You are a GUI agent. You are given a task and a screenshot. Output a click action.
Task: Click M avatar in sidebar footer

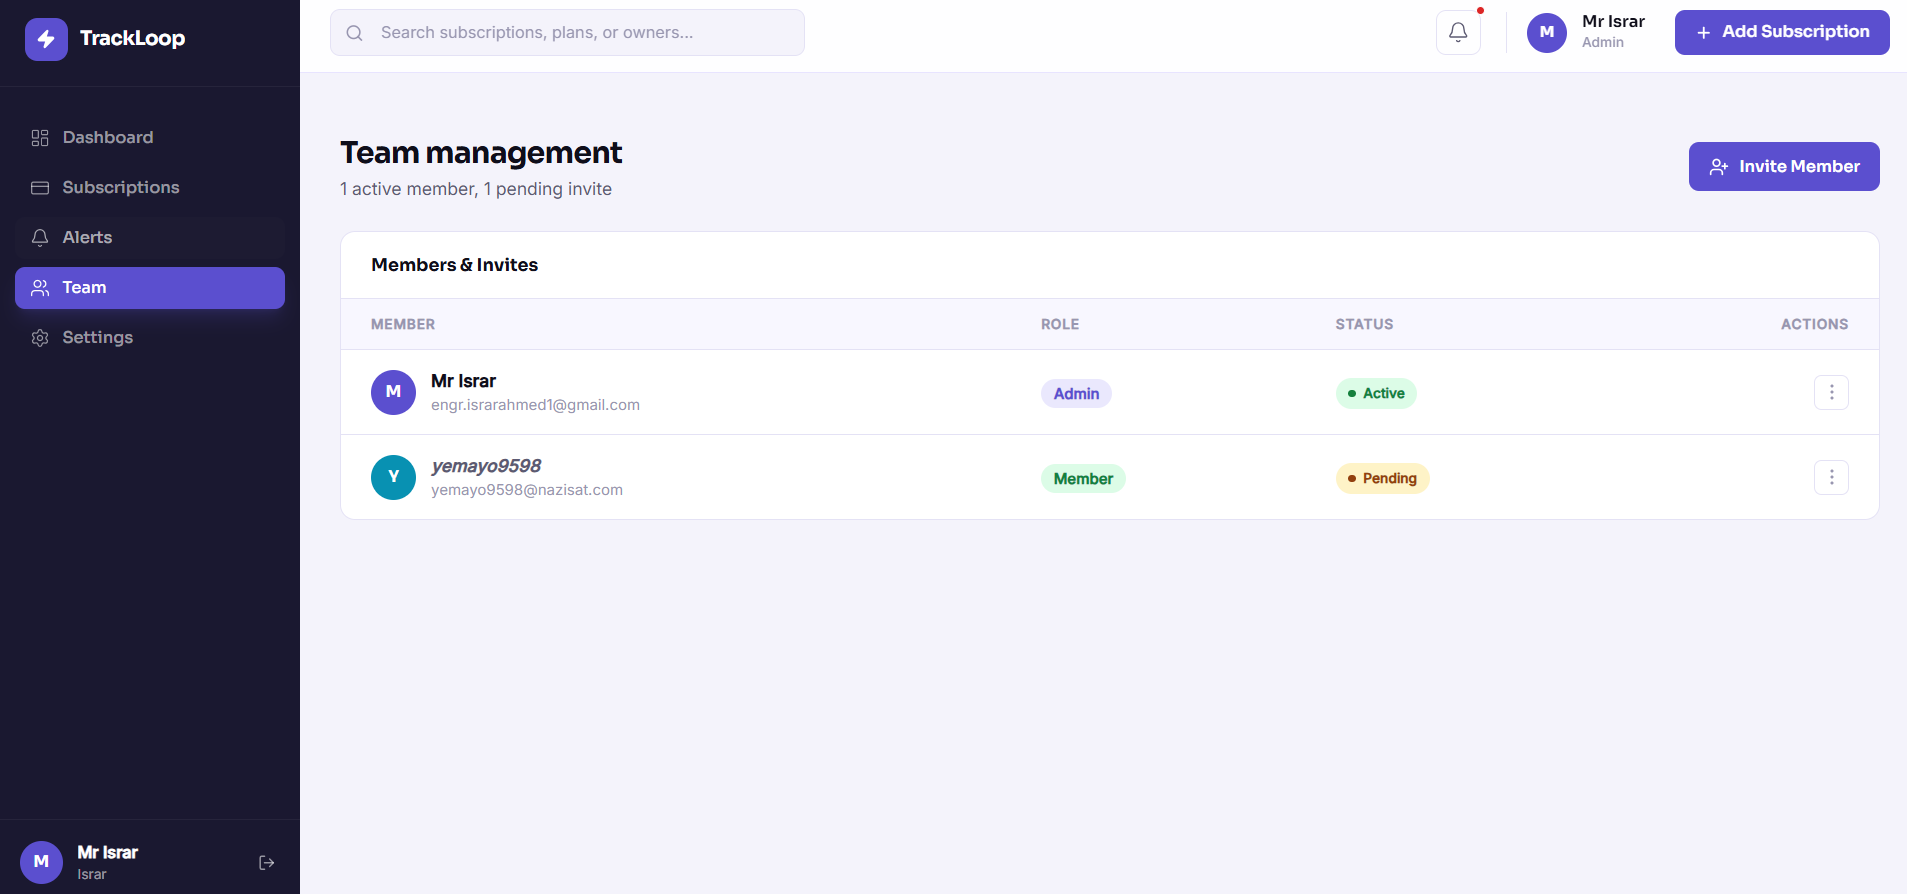point(41,861)
